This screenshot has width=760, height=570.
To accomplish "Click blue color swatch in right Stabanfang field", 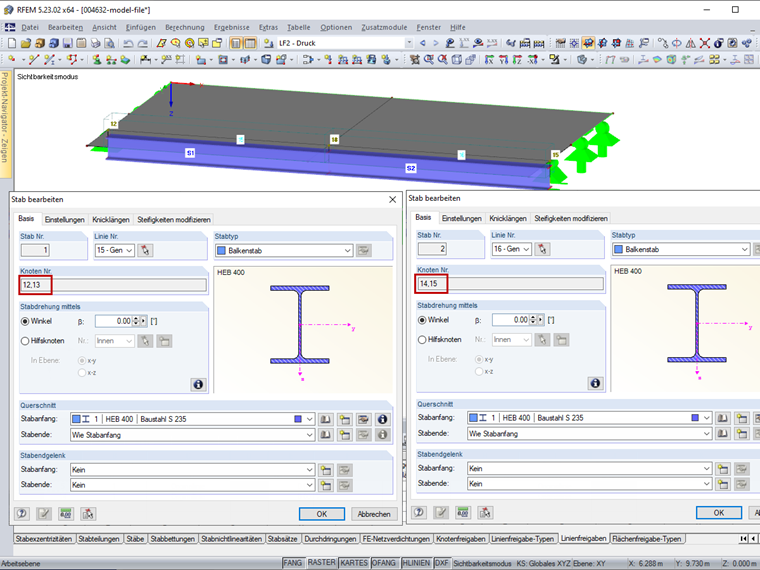I will tap(695, 418).
